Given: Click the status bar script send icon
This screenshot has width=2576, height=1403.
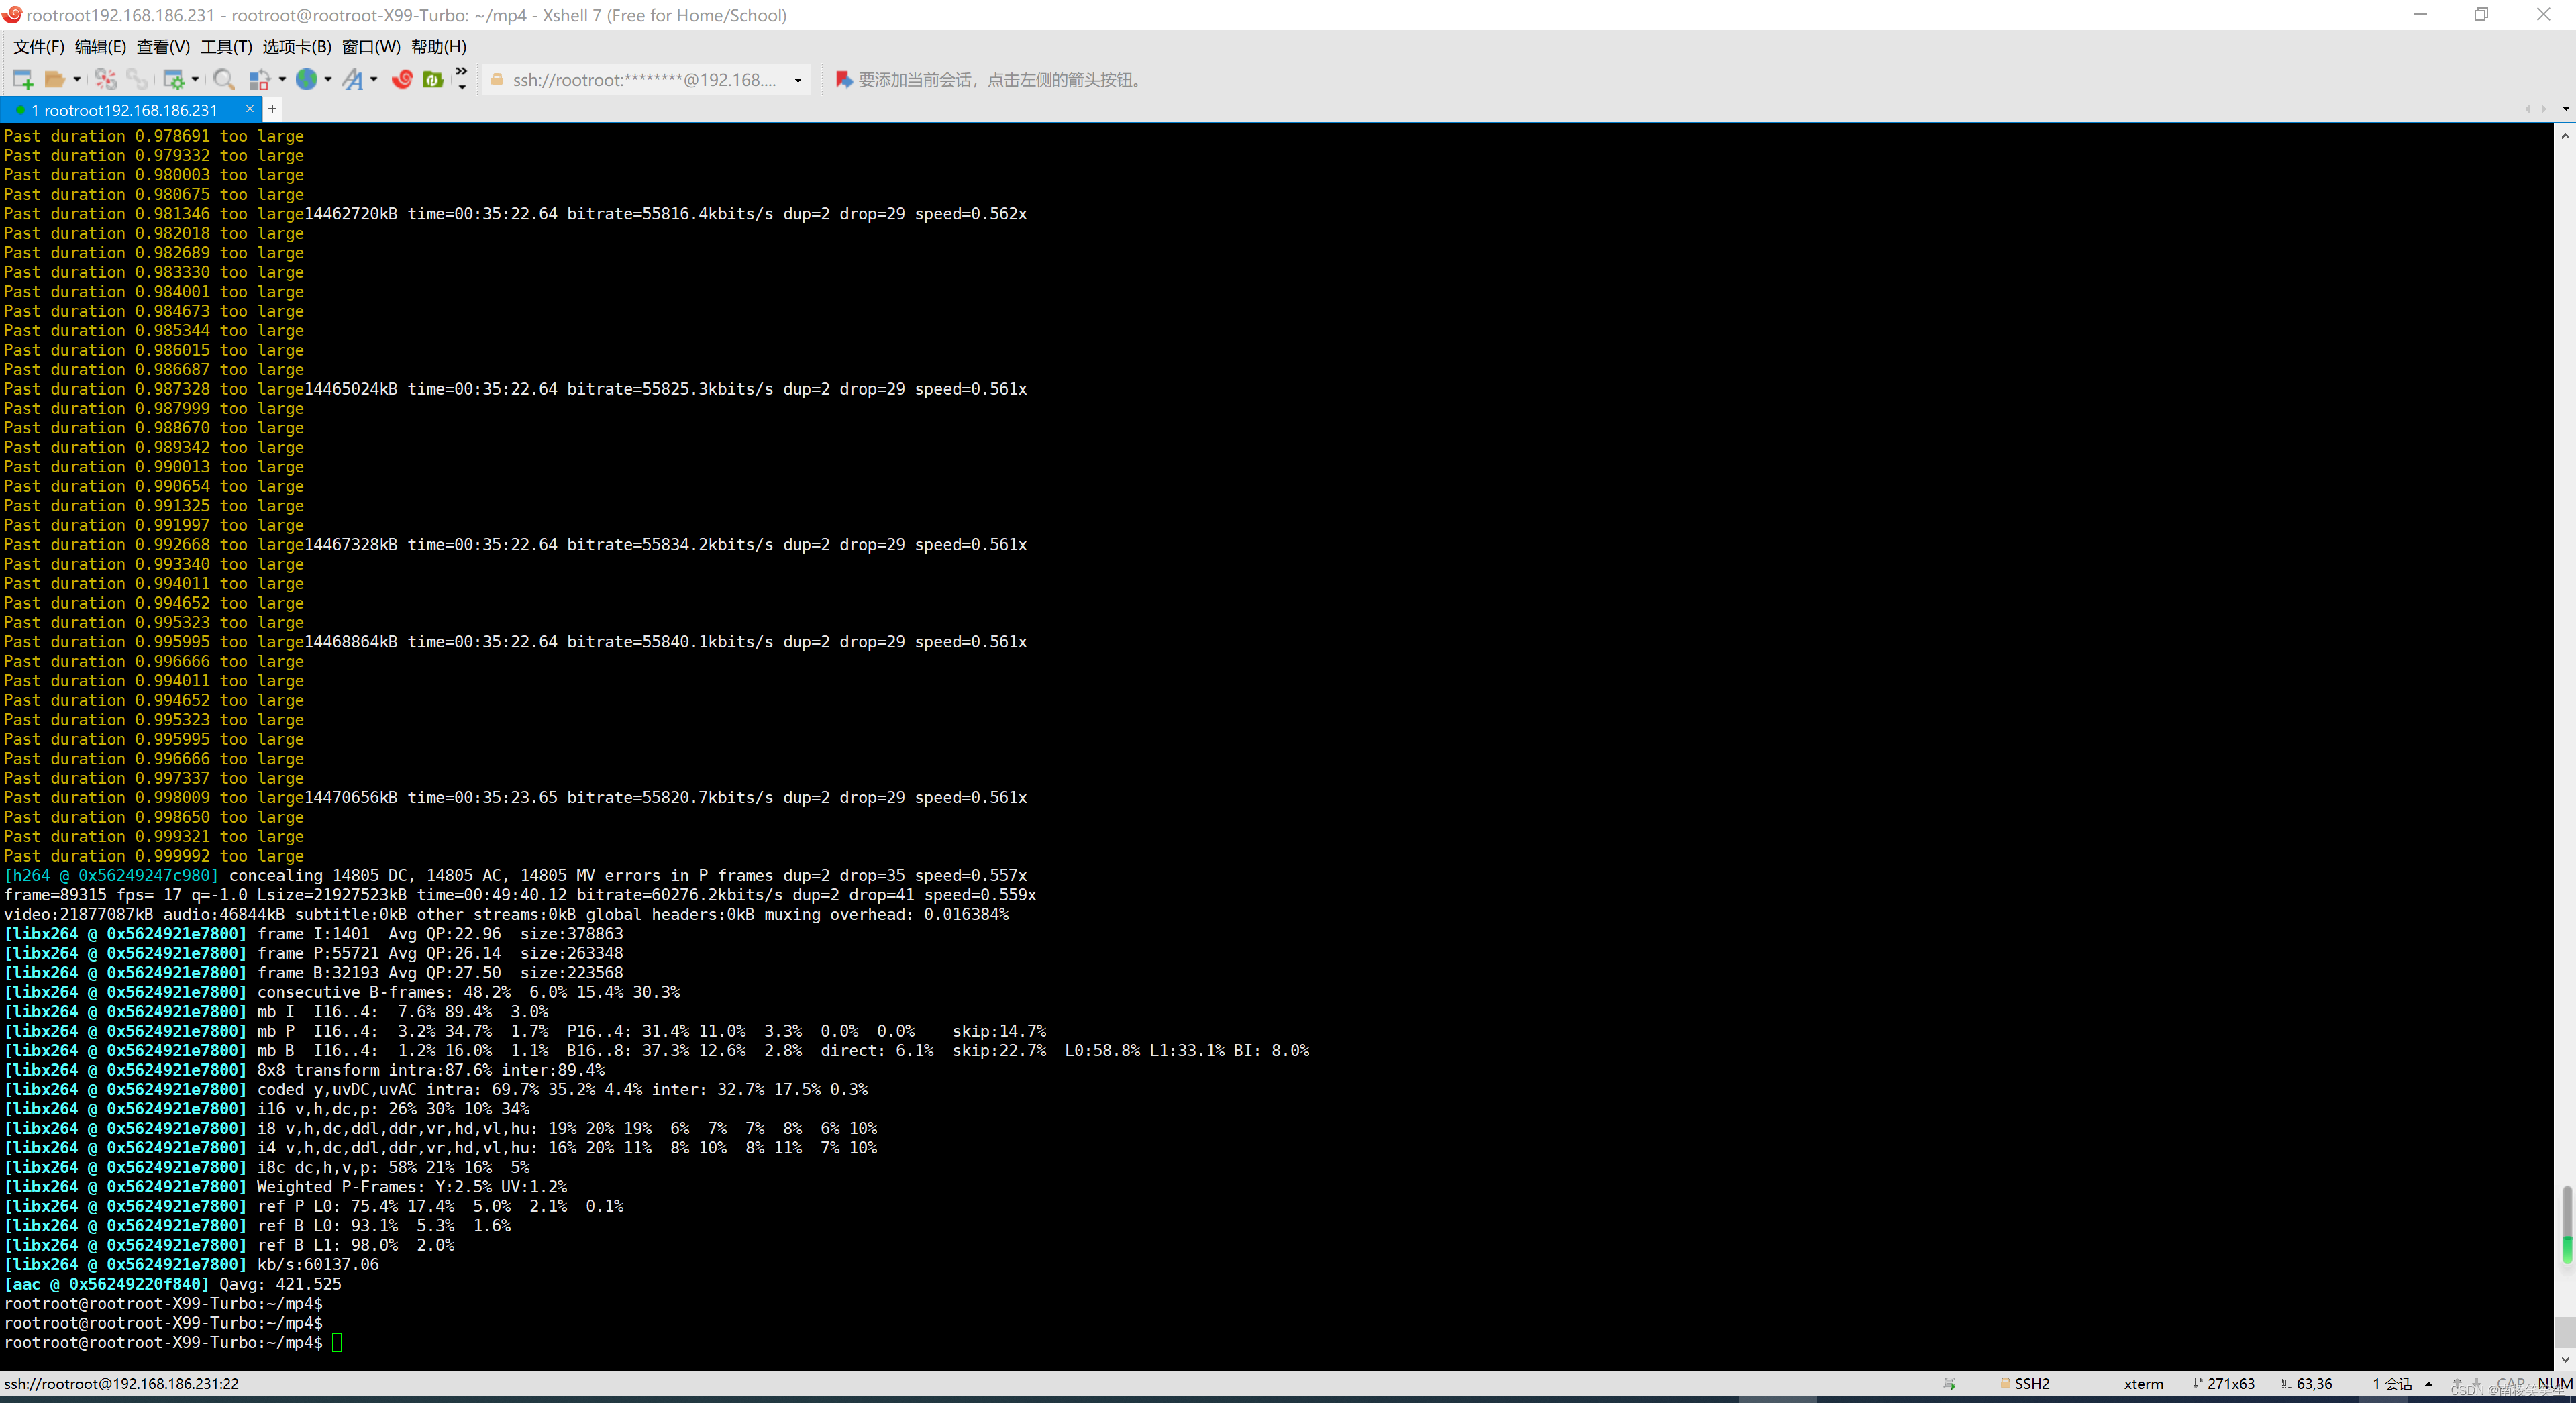Looking at the screenshot, I should tap(1949, 1383).
